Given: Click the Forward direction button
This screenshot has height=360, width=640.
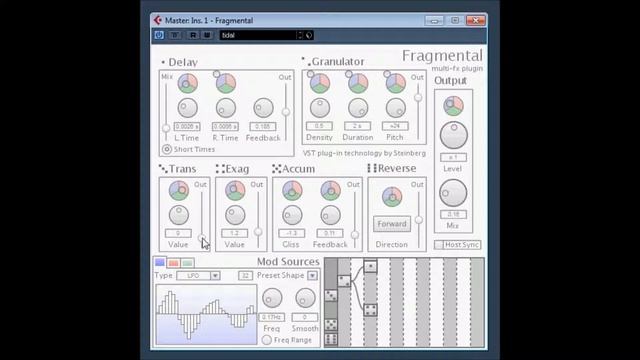Looking at the screenshot, I should [x=392, y=224].
